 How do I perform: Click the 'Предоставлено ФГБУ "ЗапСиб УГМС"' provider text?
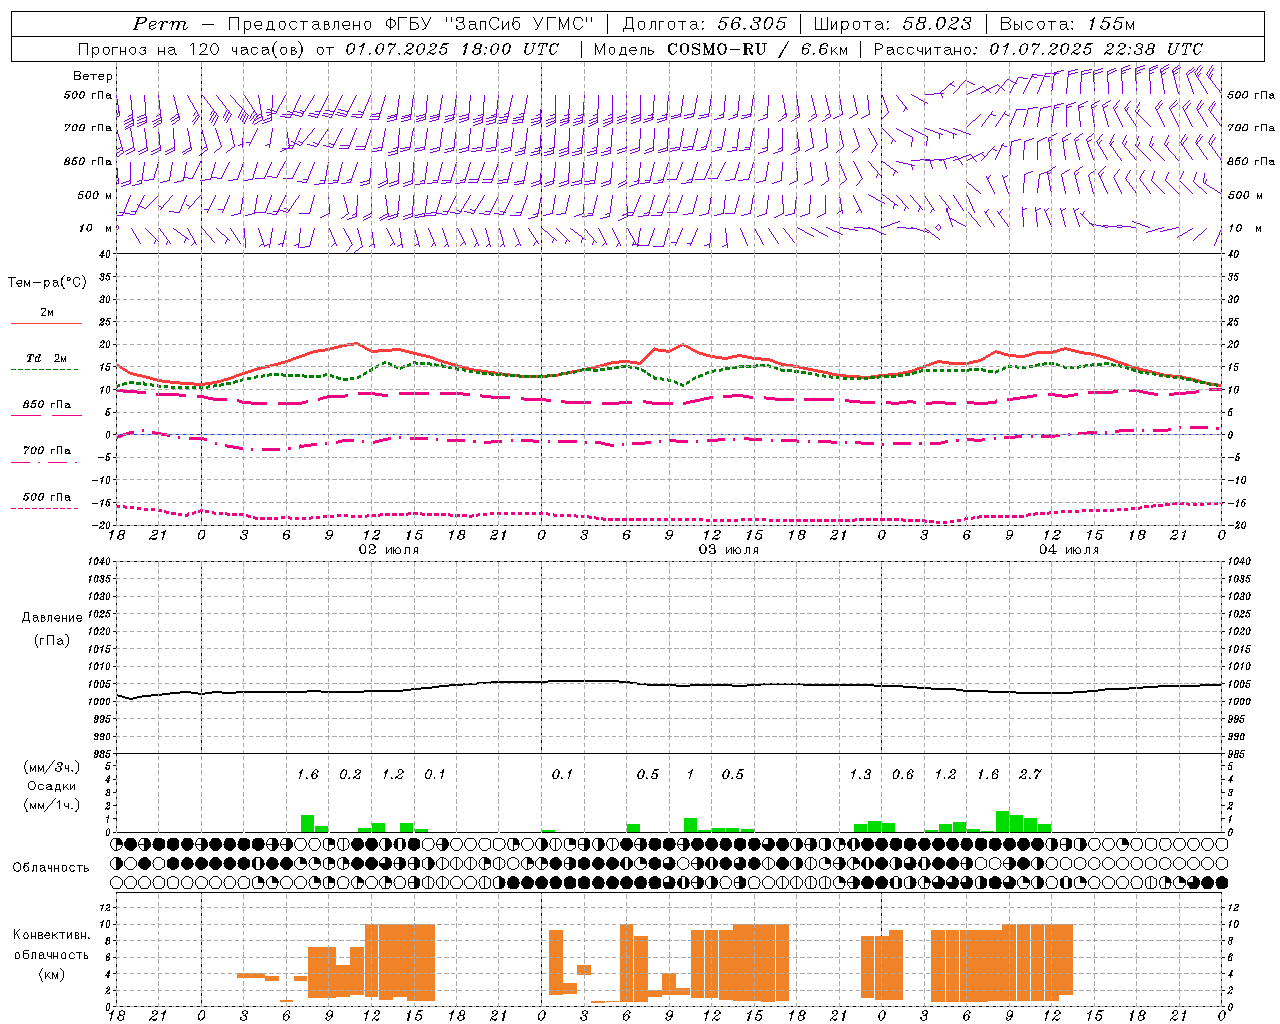point(410,24)
